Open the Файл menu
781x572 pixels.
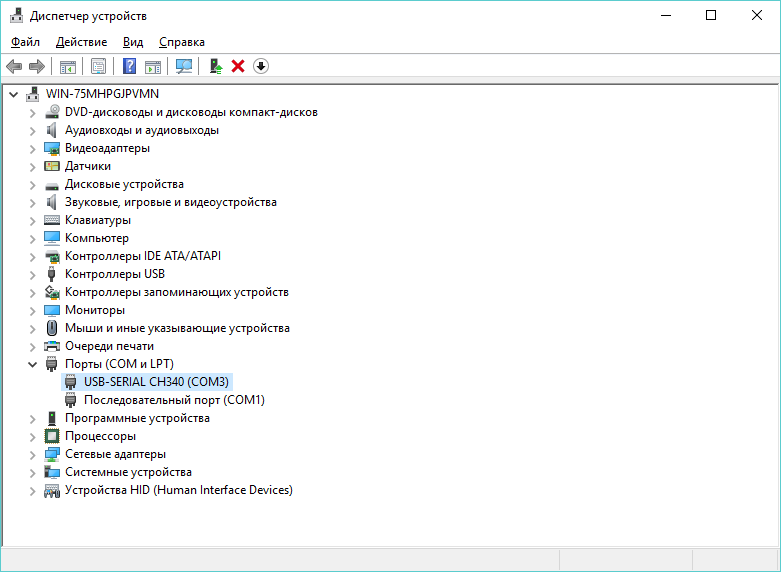coord(25,42)
